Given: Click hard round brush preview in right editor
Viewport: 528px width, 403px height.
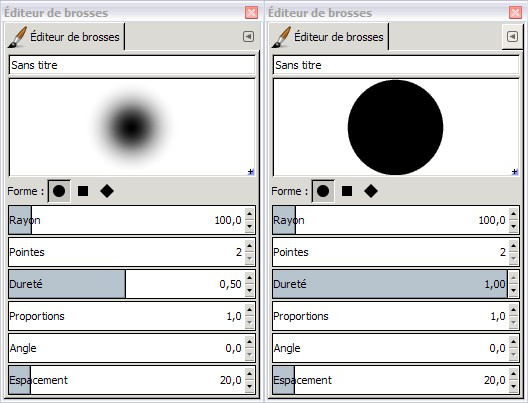Looking at the screenshot, I should [396, 127].
